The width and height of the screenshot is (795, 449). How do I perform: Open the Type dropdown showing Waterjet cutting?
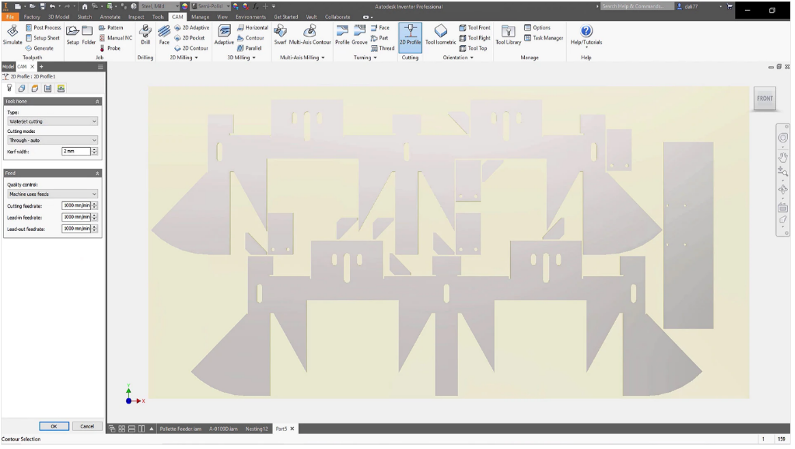pos(52,121)
